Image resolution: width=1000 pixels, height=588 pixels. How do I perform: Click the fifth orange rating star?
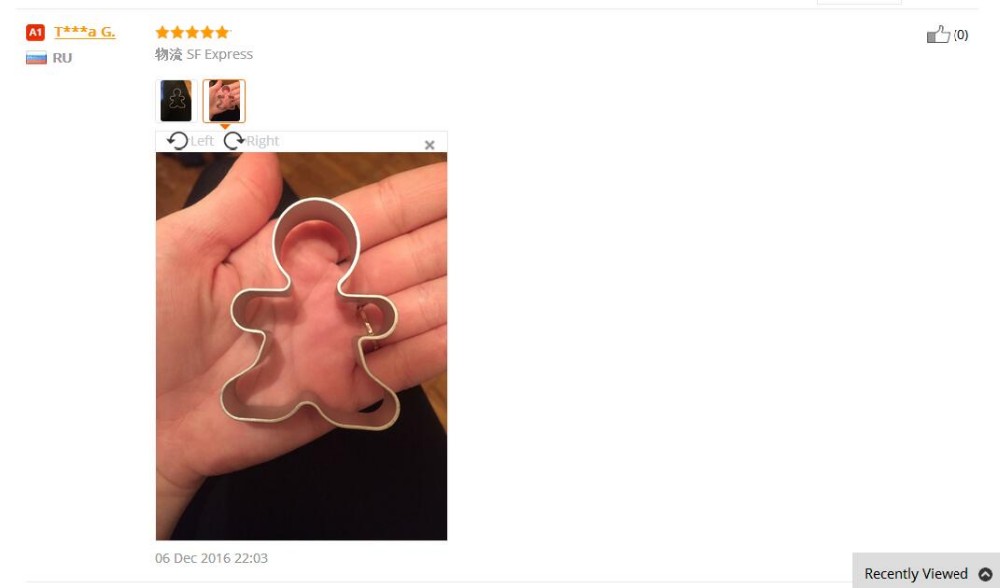(x=222, y=32)
